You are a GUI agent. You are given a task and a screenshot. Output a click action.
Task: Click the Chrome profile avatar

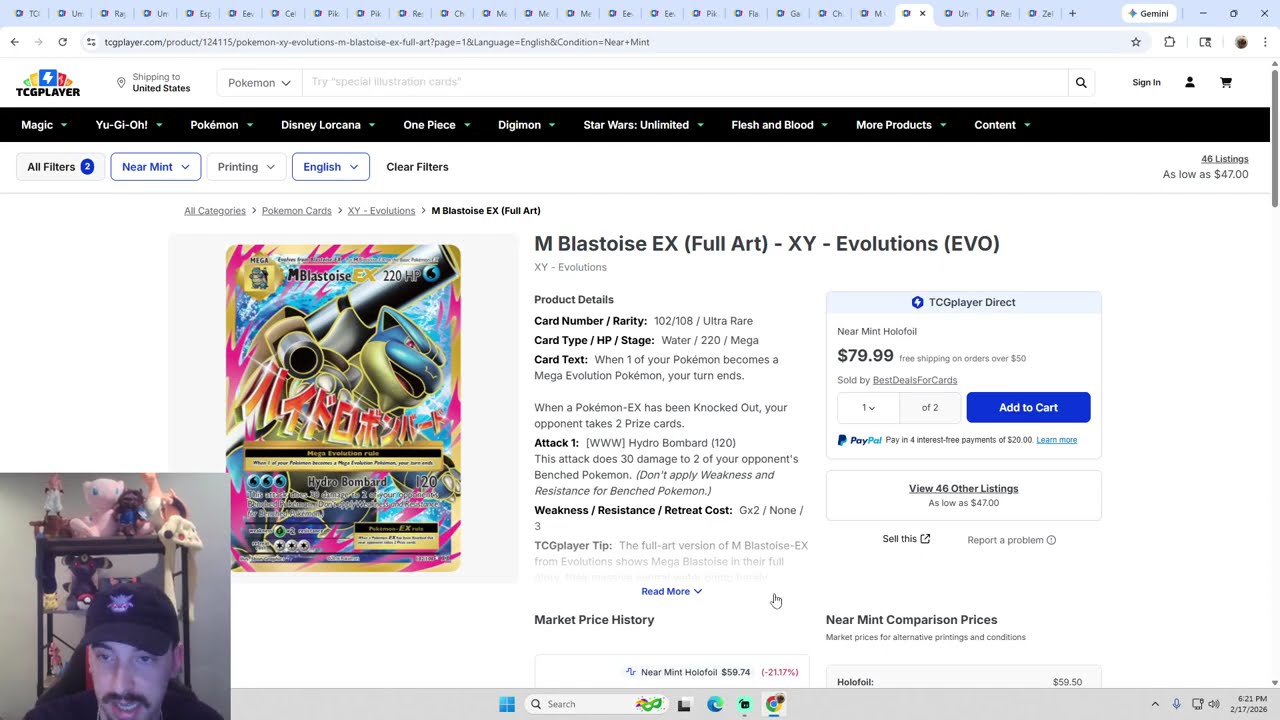click(x=1241, y=42)
